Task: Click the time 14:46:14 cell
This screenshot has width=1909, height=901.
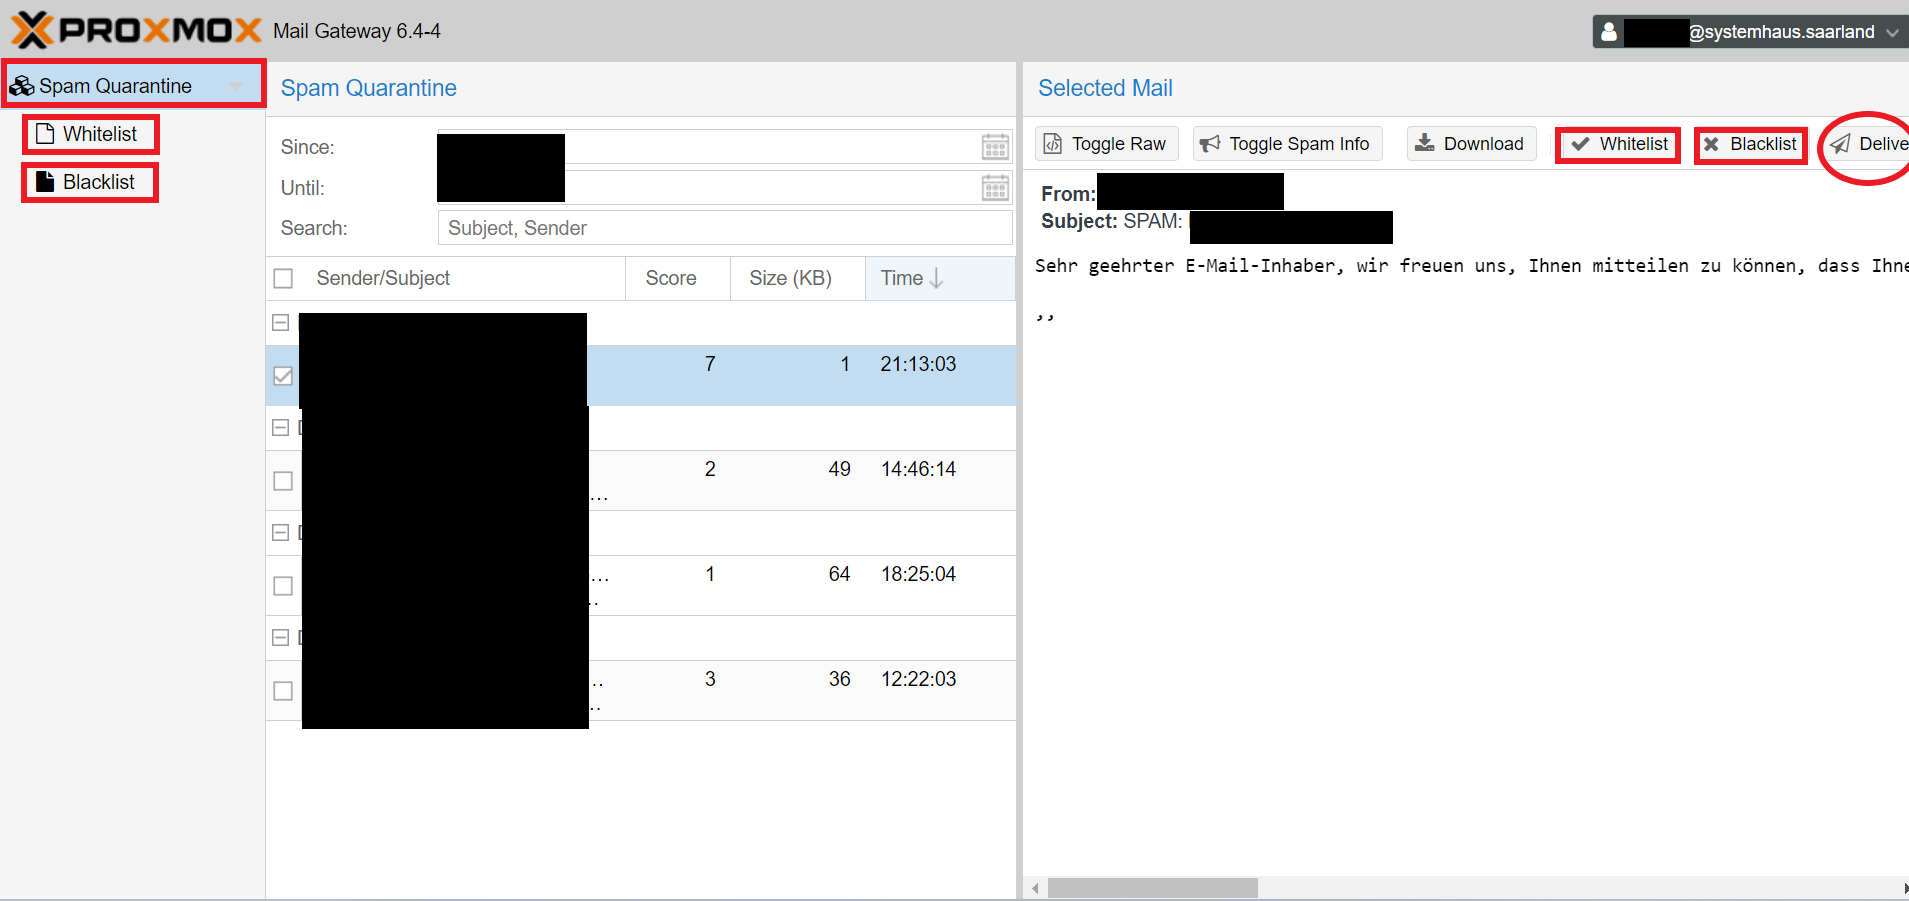Action: 918,469
